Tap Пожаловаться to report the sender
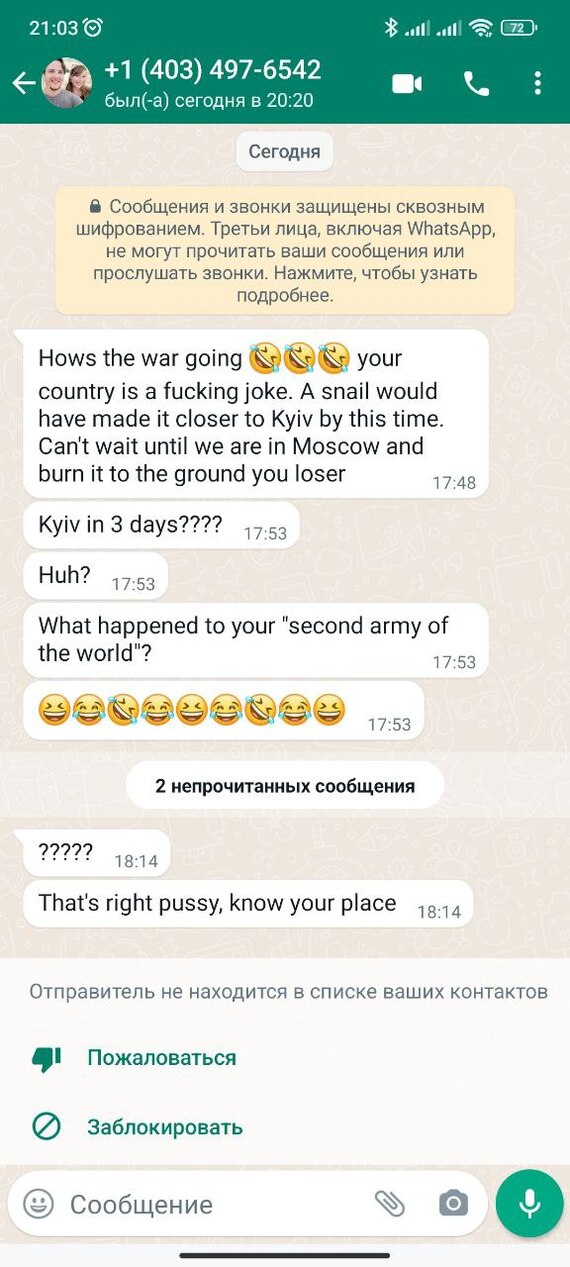Viewport: 570px width, 1267px height. [161, 1058]
